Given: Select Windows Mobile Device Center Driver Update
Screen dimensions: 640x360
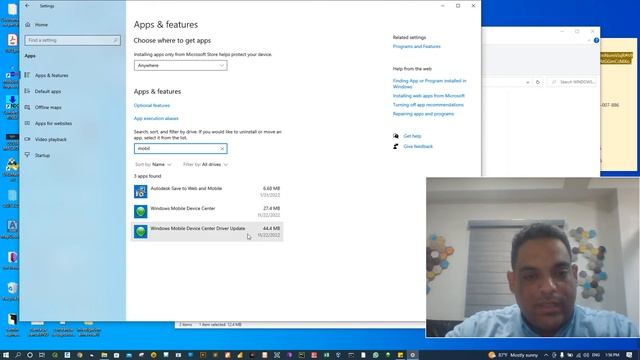Looking at the screenshot, I should pos(207,231).
